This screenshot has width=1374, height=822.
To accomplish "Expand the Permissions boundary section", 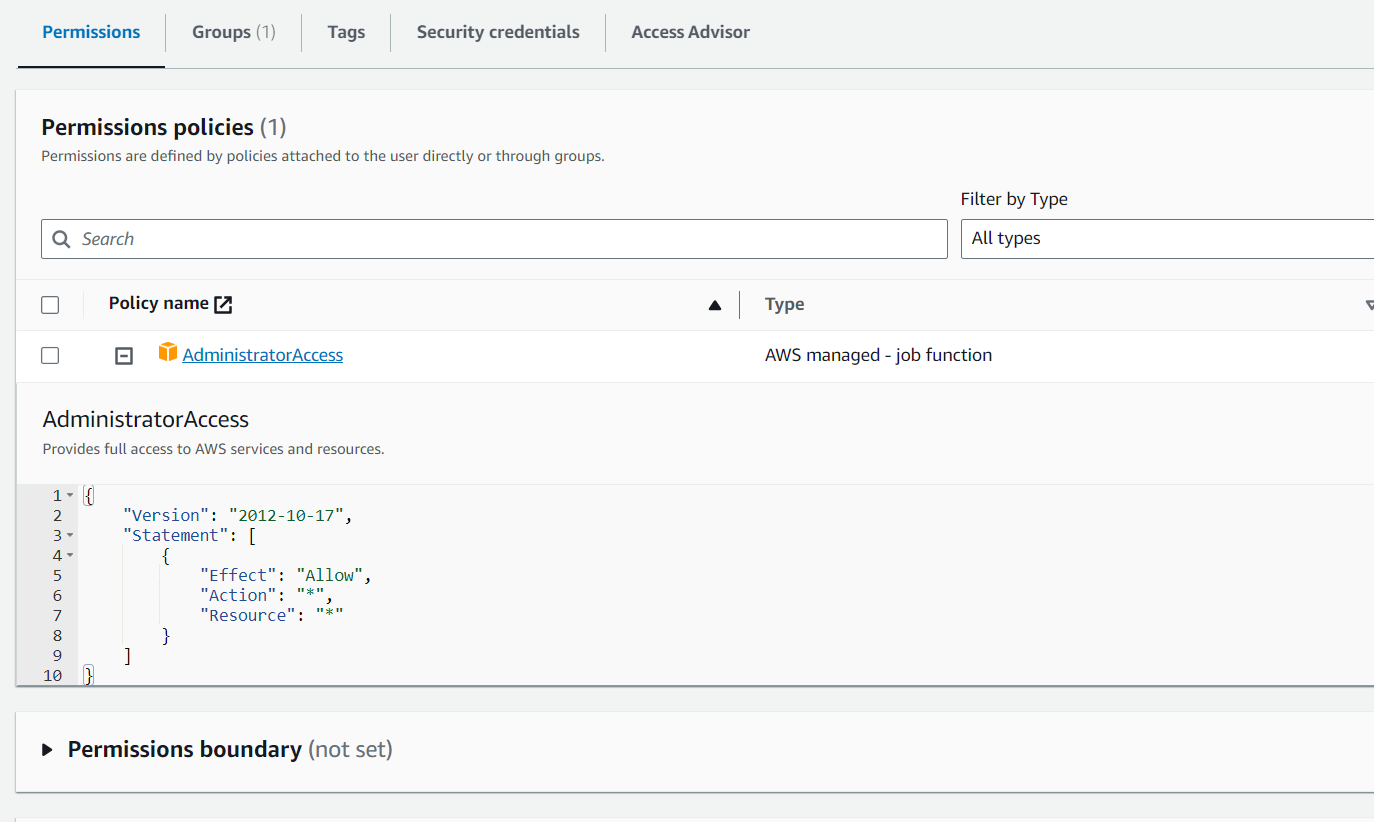I will pyautogui.click(x=47, y=750).
